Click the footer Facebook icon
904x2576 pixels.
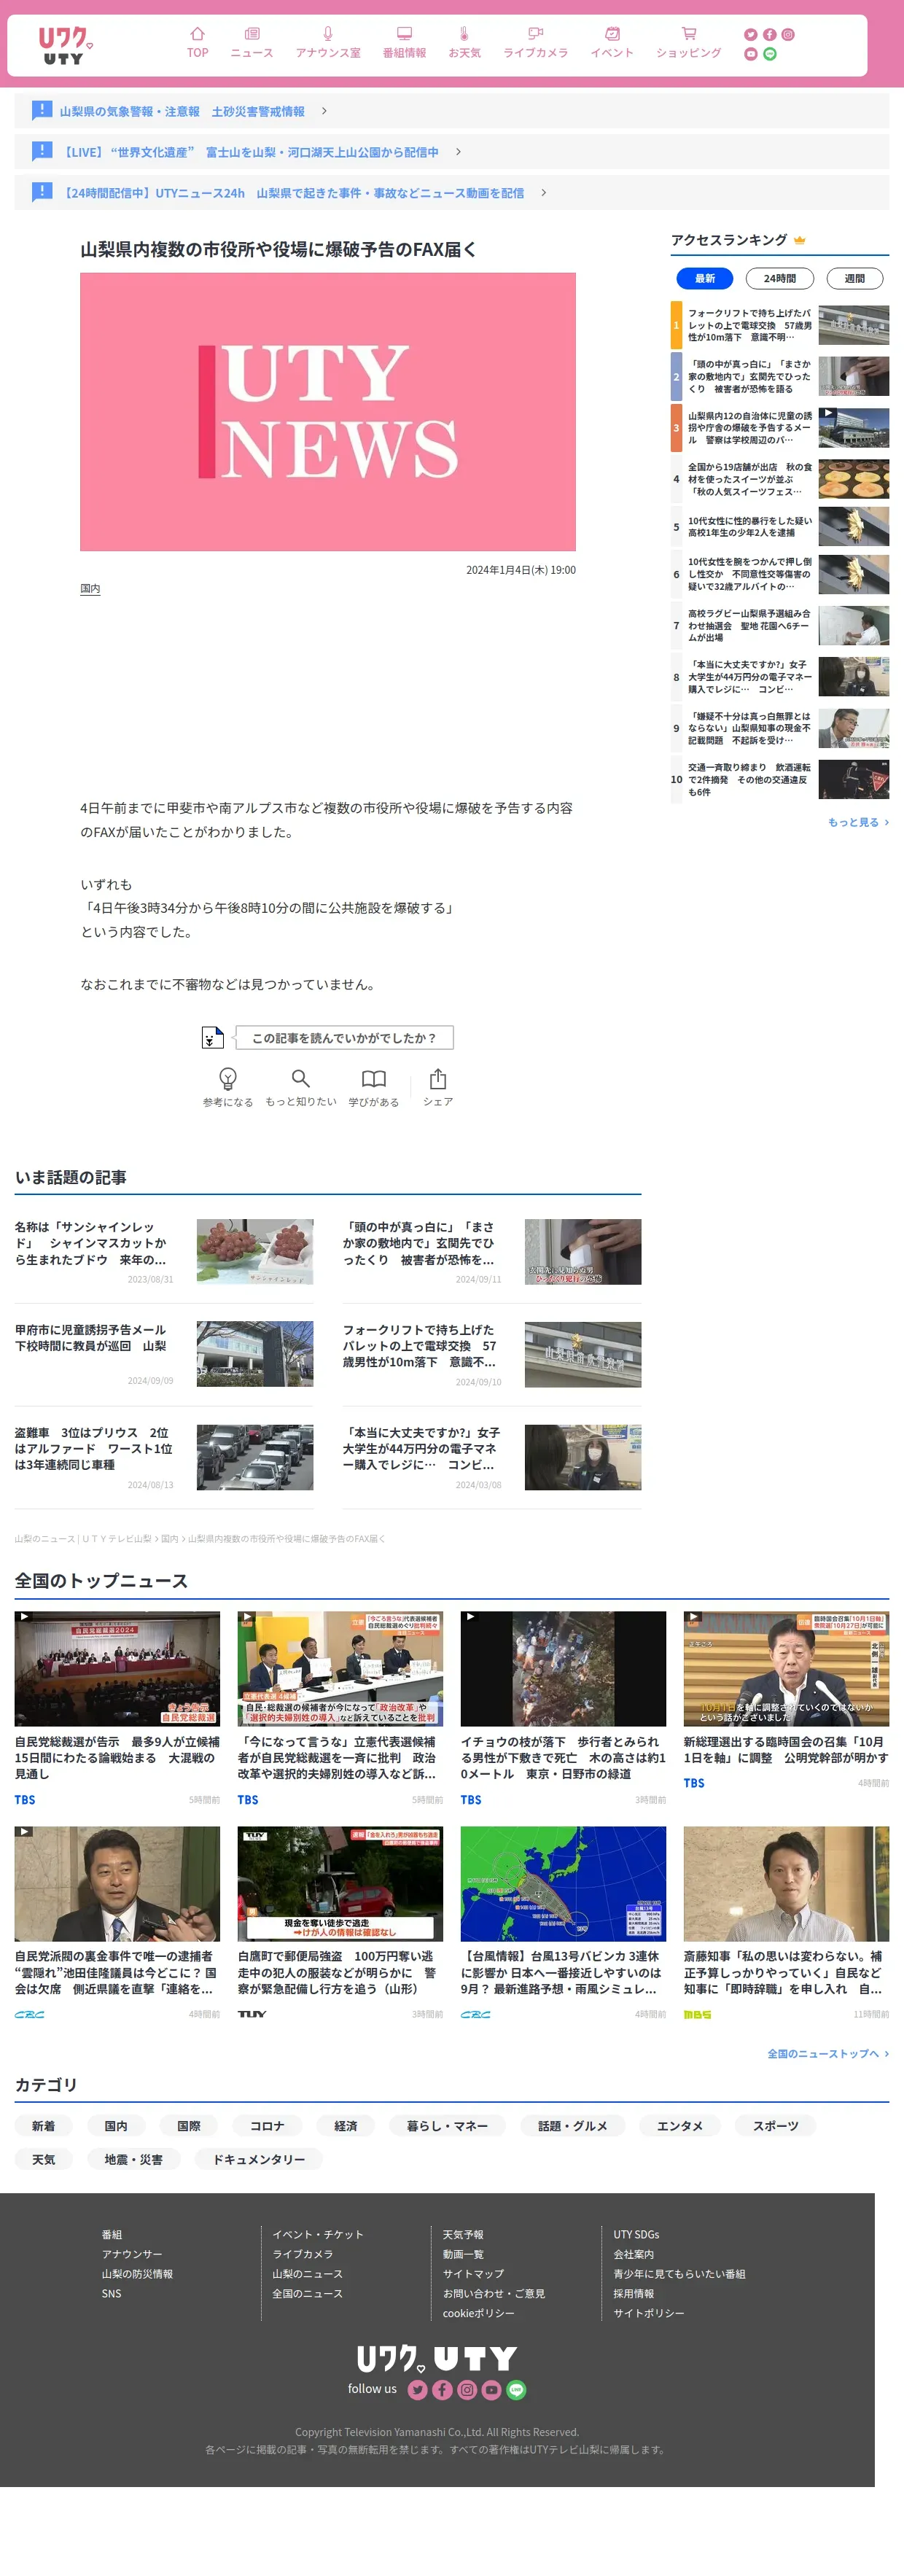click(x=442, y=2390)
